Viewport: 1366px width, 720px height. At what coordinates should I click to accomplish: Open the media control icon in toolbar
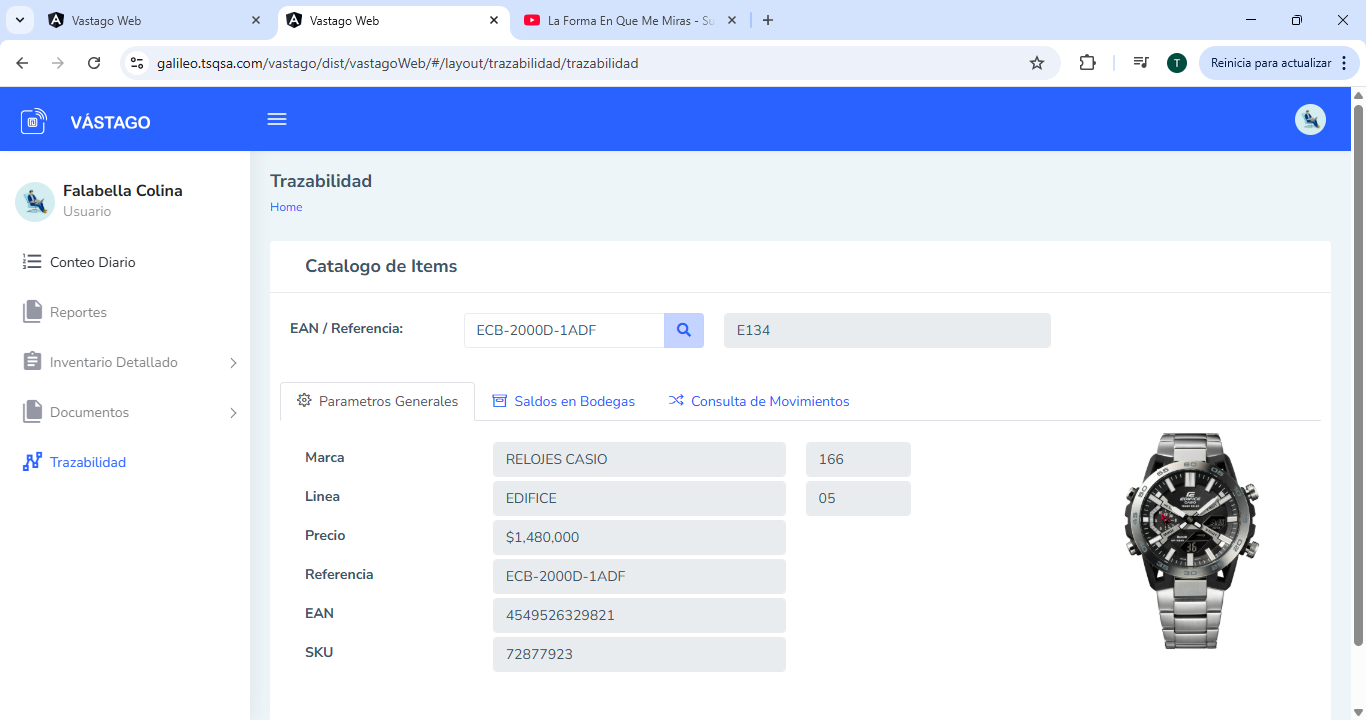click(1141, 63)
